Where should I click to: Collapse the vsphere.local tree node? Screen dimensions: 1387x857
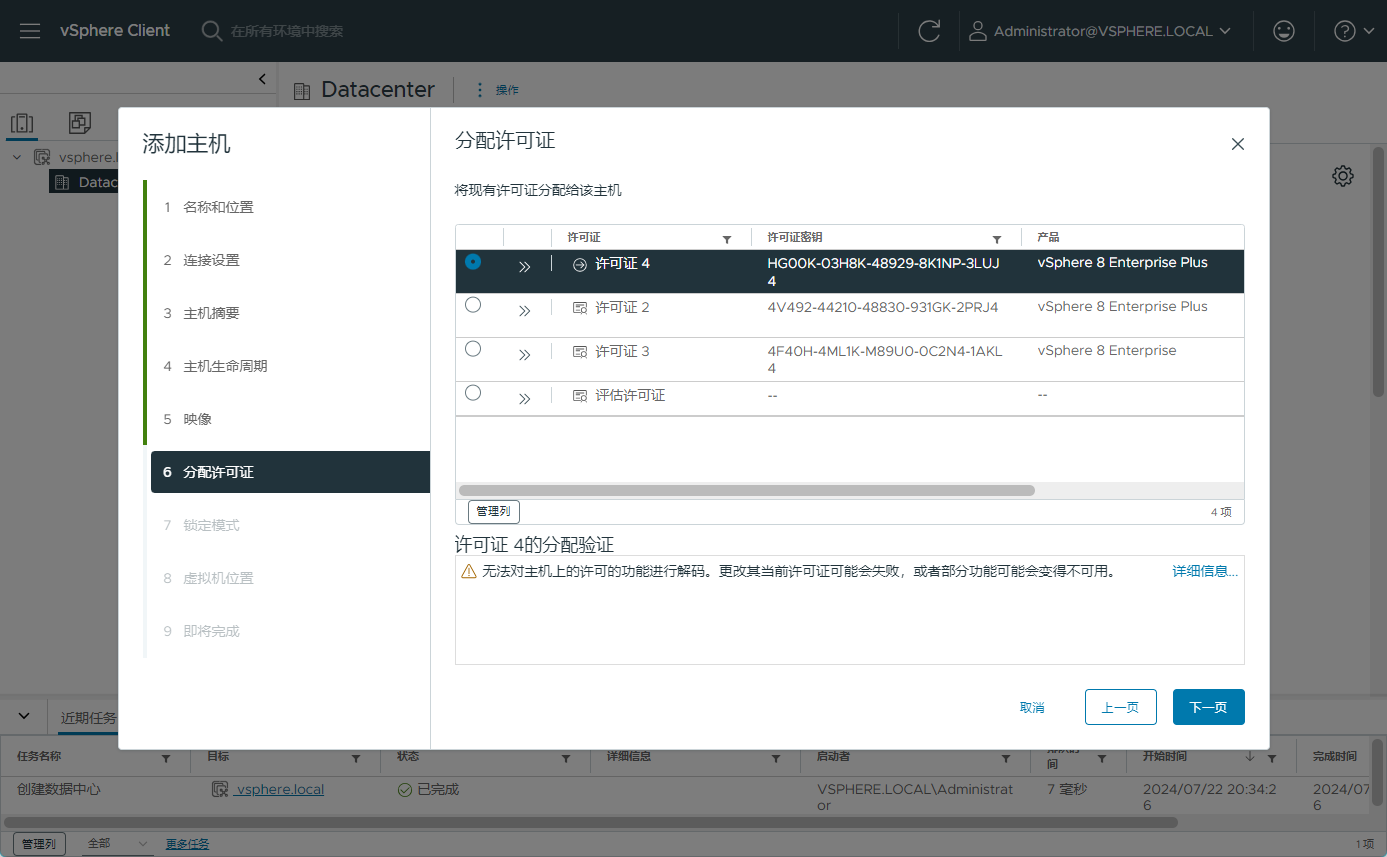click(17, 157)
